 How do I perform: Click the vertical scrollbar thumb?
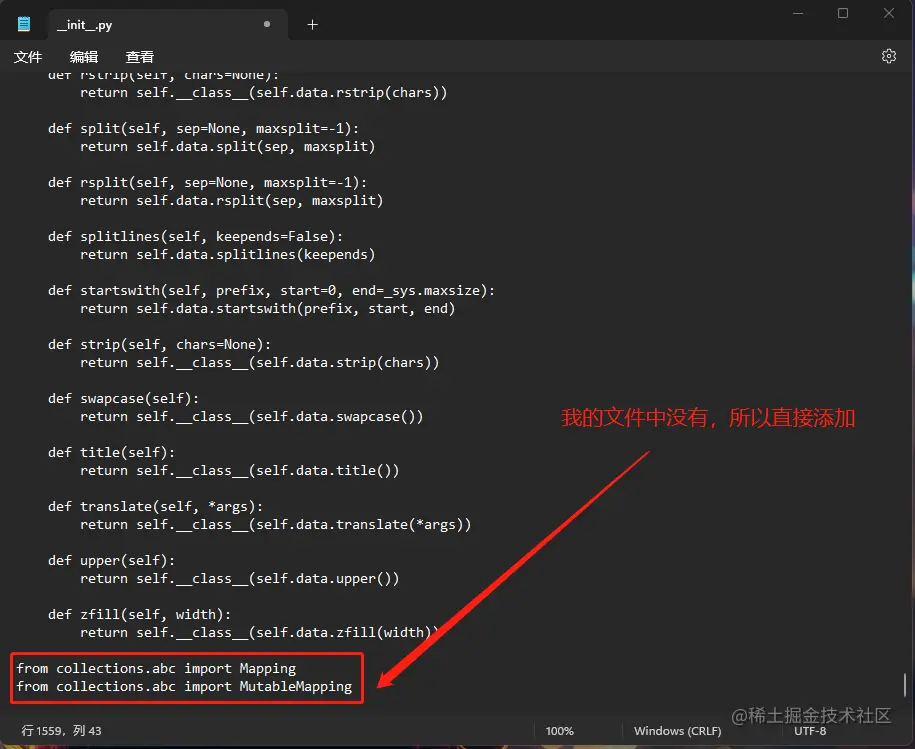[x=905, y=685]
